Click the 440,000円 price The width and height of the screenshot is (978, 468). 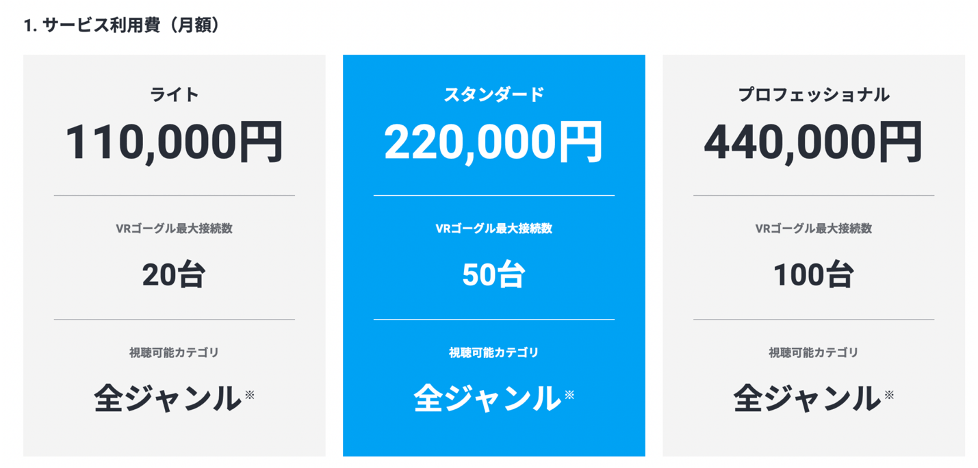(813, 142)
